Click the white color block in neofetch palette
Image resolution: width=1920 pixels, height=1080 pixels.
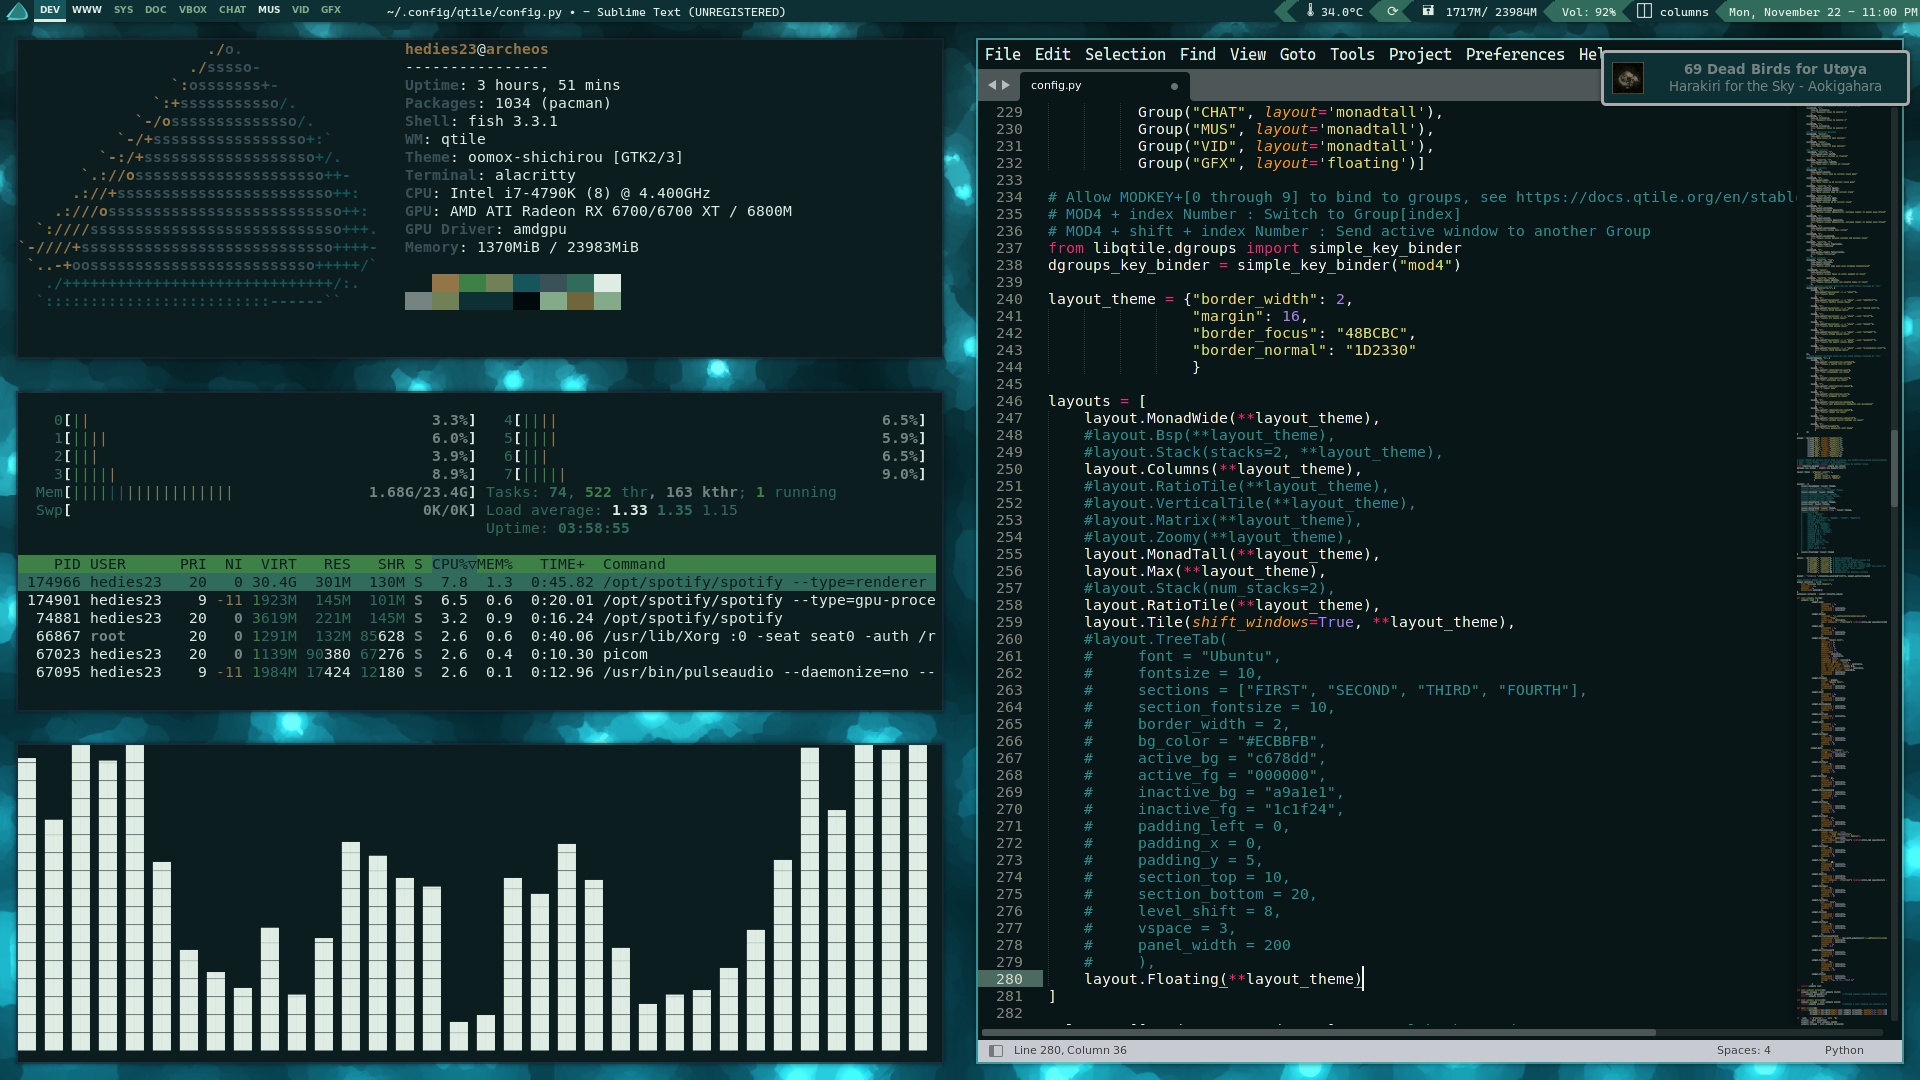[607, 283]
